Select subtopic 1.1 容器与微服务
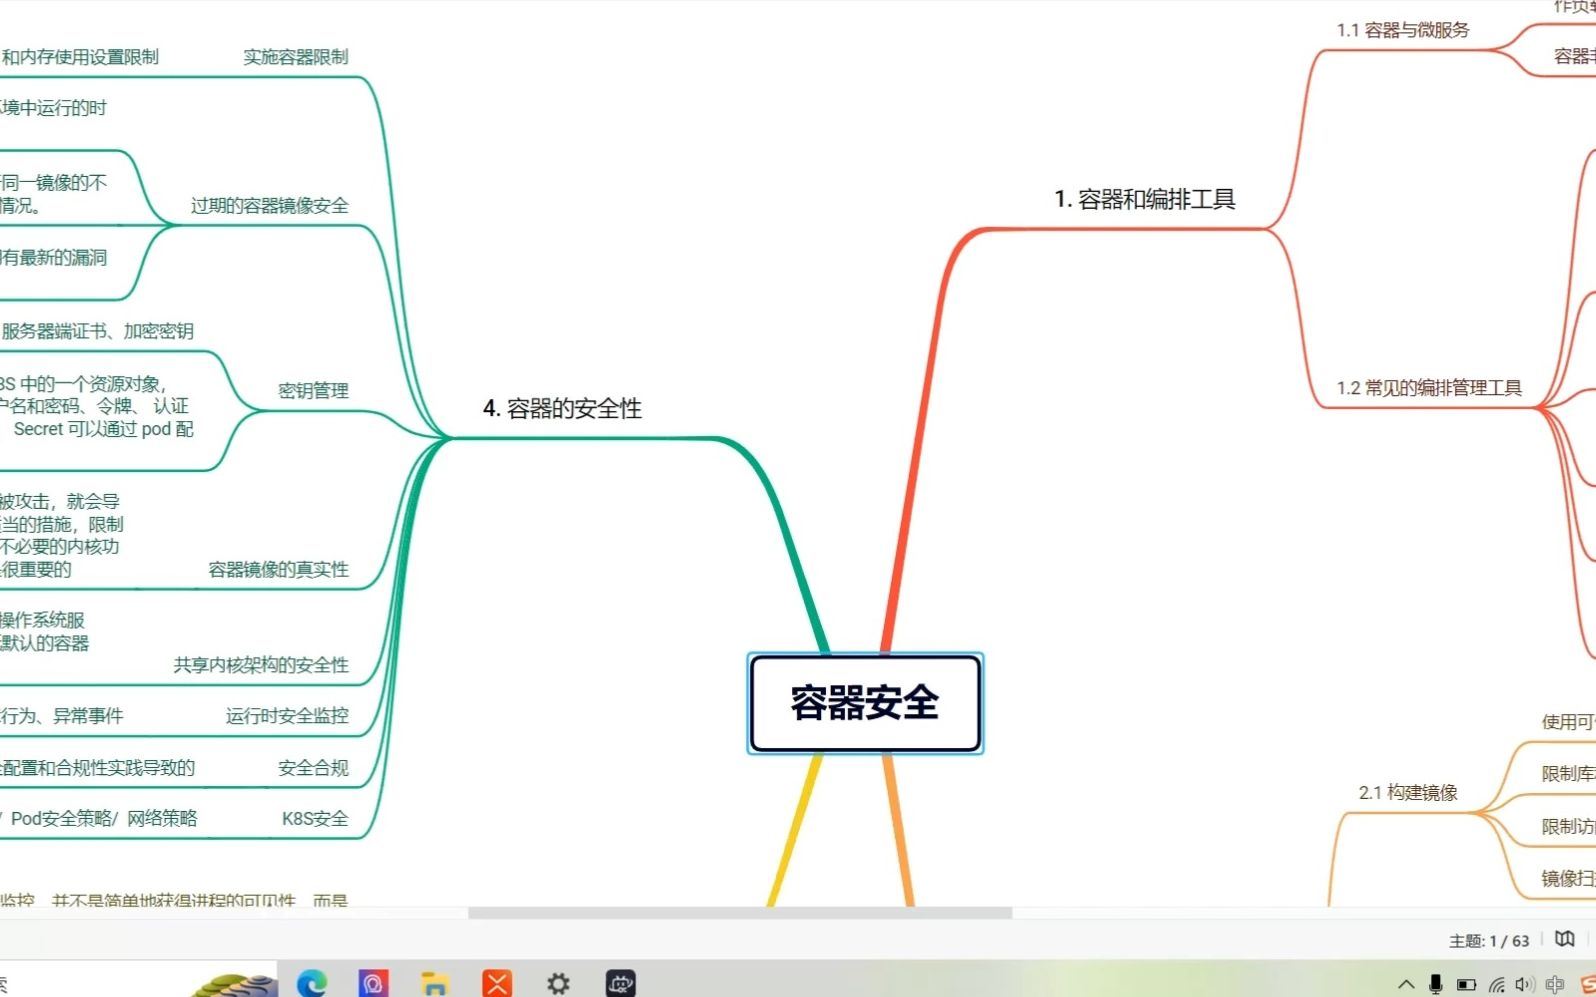The image size is (1596, 997). (x=1403, y=30)
